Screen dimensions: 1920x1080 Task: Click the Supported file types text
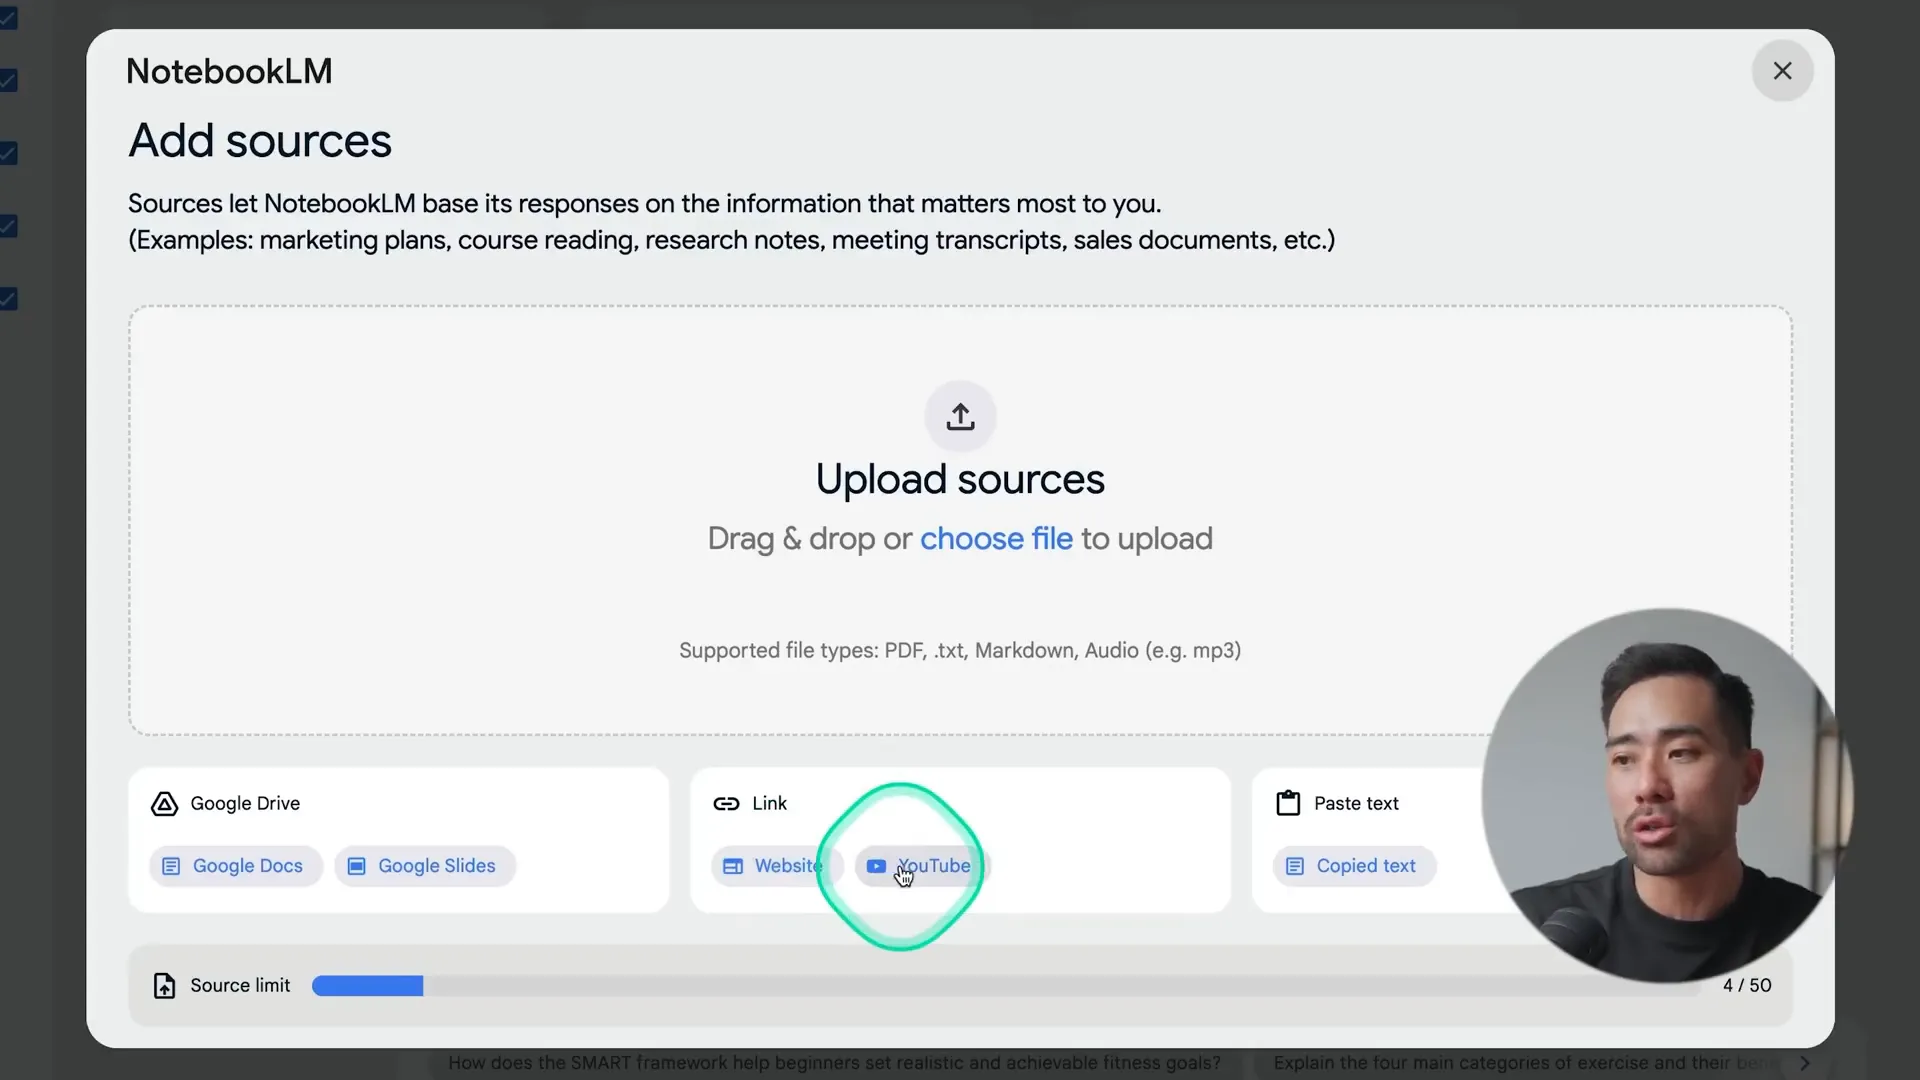click(960, 651)
